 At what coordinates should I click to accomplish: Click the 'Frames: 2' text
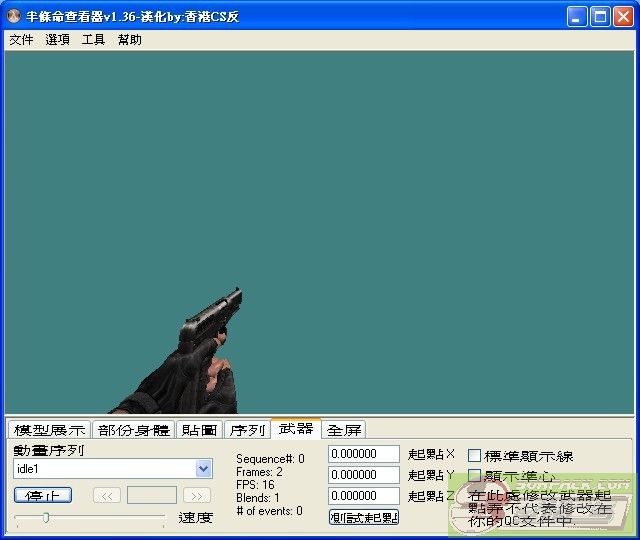pyautogui.click(x=259, y=472)
